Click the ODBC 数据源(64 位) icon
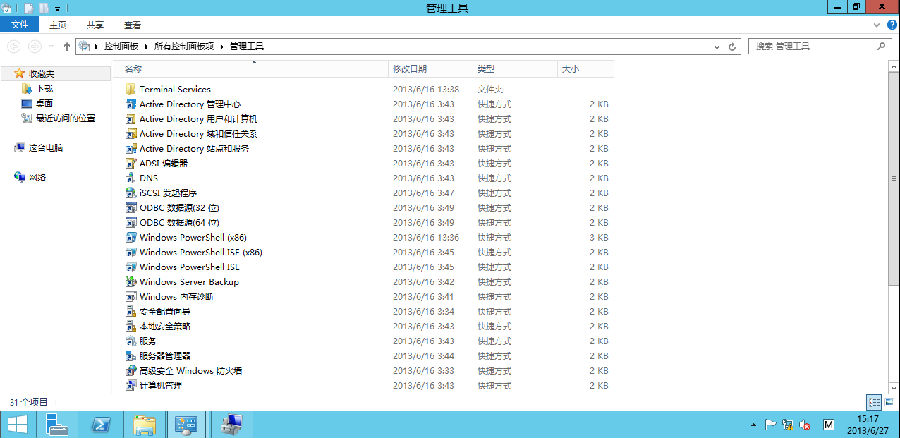The width and height of the screenshot is (900, 438). (x=130, y=222)
